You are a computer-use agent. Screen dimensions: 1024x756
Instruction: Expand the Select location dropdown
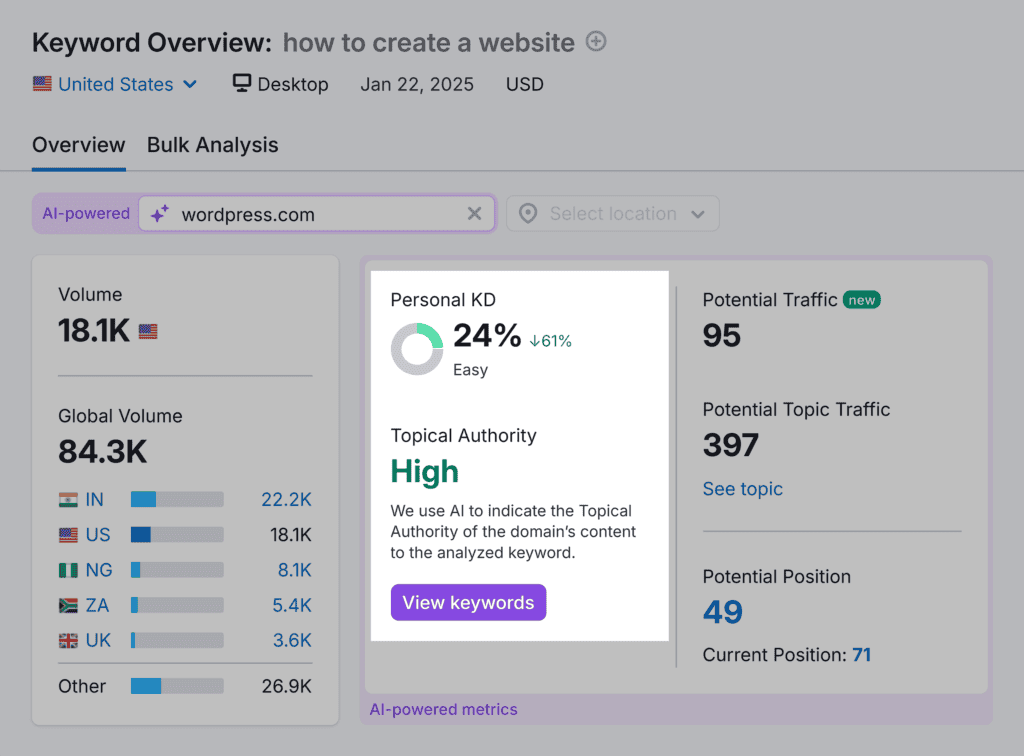click(x=612, y=214)
